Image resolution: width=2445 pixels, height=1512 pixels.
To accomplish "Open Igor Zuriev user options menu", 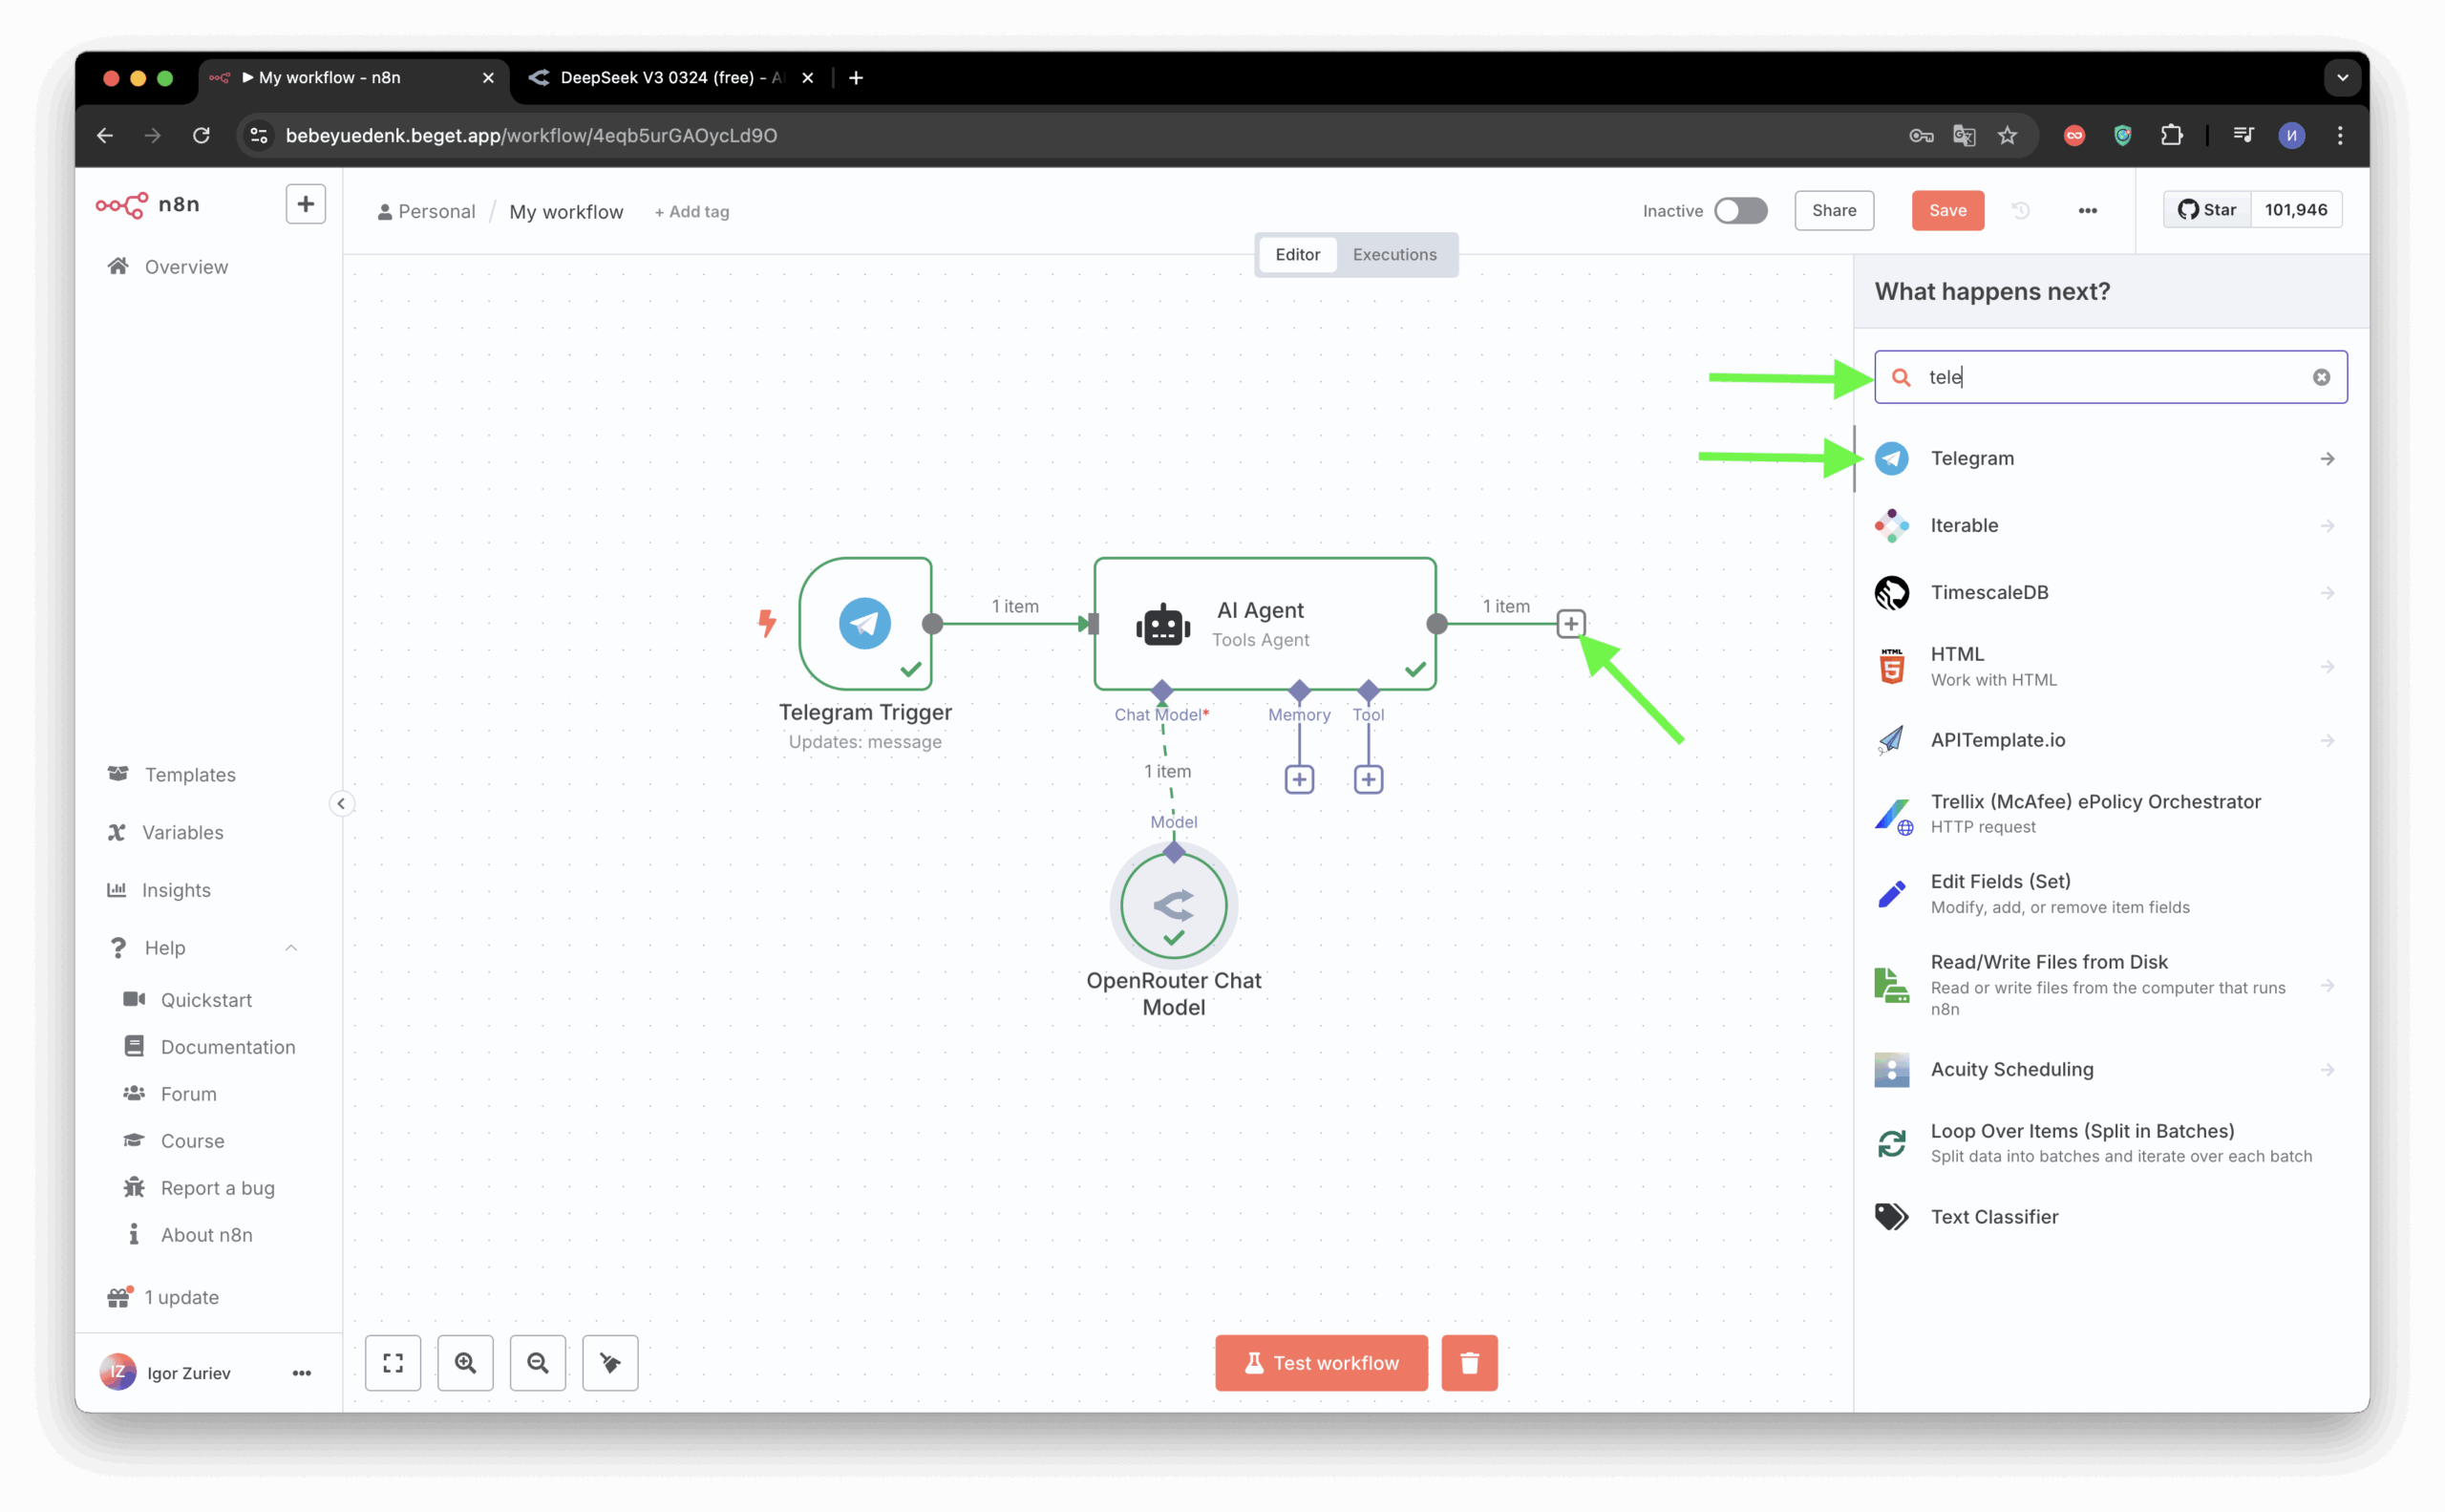I will point(301,1373).
